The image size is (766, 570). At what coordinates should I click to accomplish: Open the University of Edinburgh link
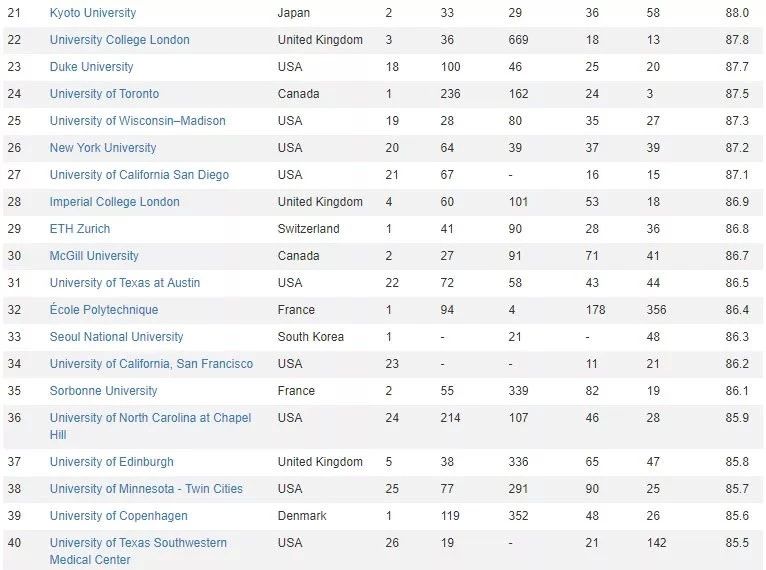tap(112, 462)
